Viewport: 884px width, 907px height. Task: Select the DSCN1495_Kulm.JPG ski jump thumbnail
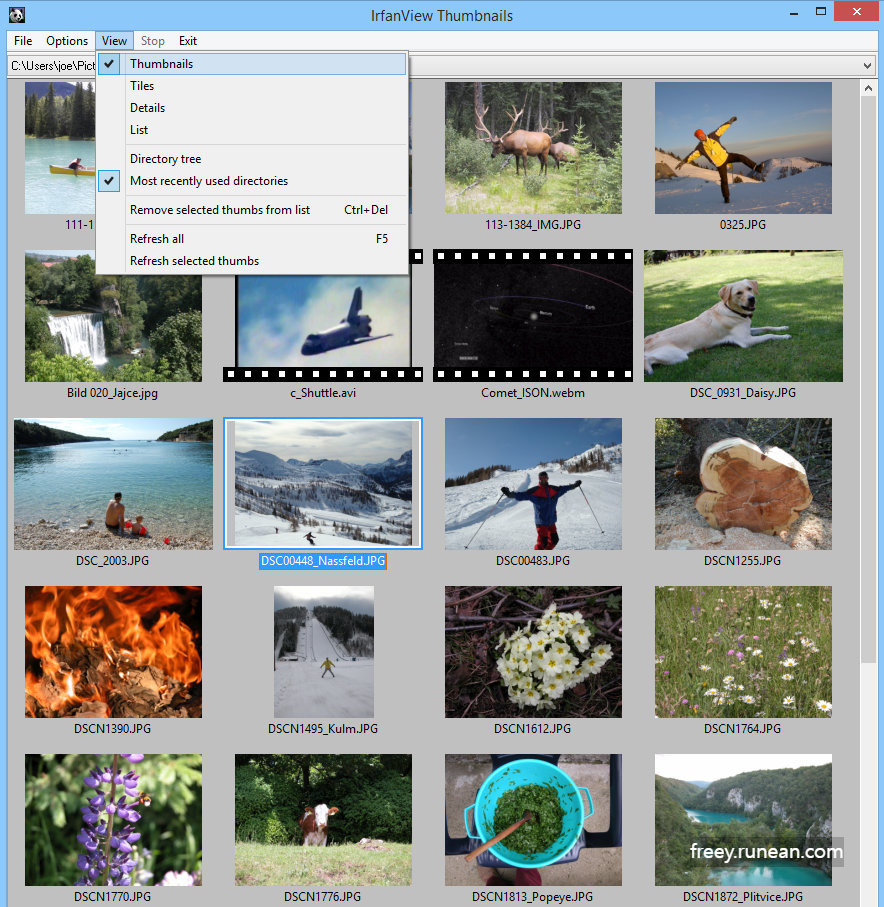click(x=323, y=652)
